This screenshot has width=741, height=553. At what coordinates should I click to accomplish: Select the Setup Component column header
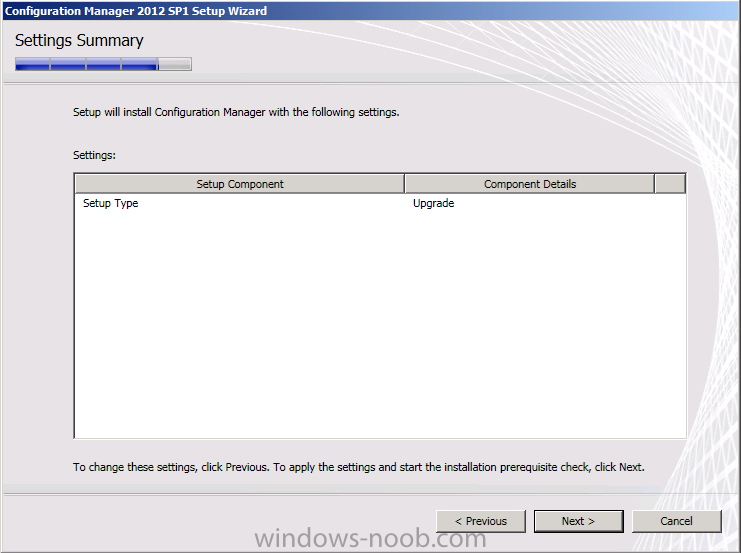[x=240, y=184]
